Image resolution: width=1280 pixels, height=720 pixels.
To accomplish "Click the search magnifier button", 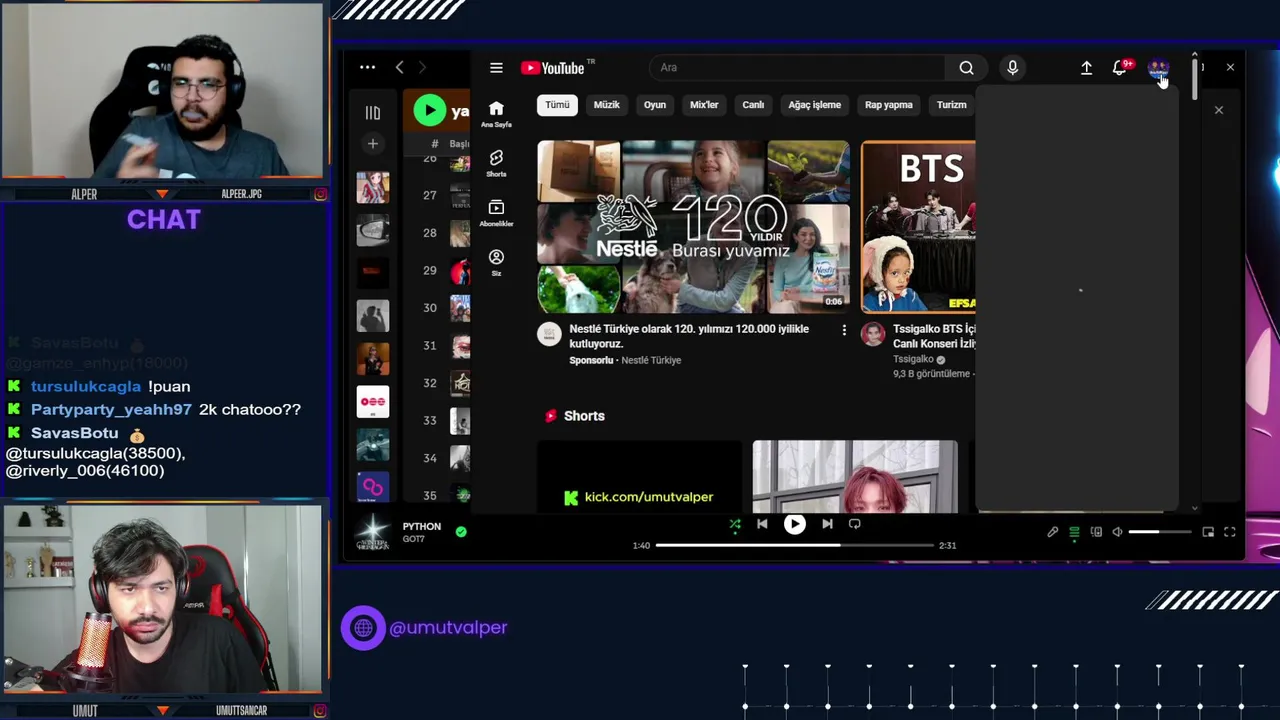I will click(966, 67).
